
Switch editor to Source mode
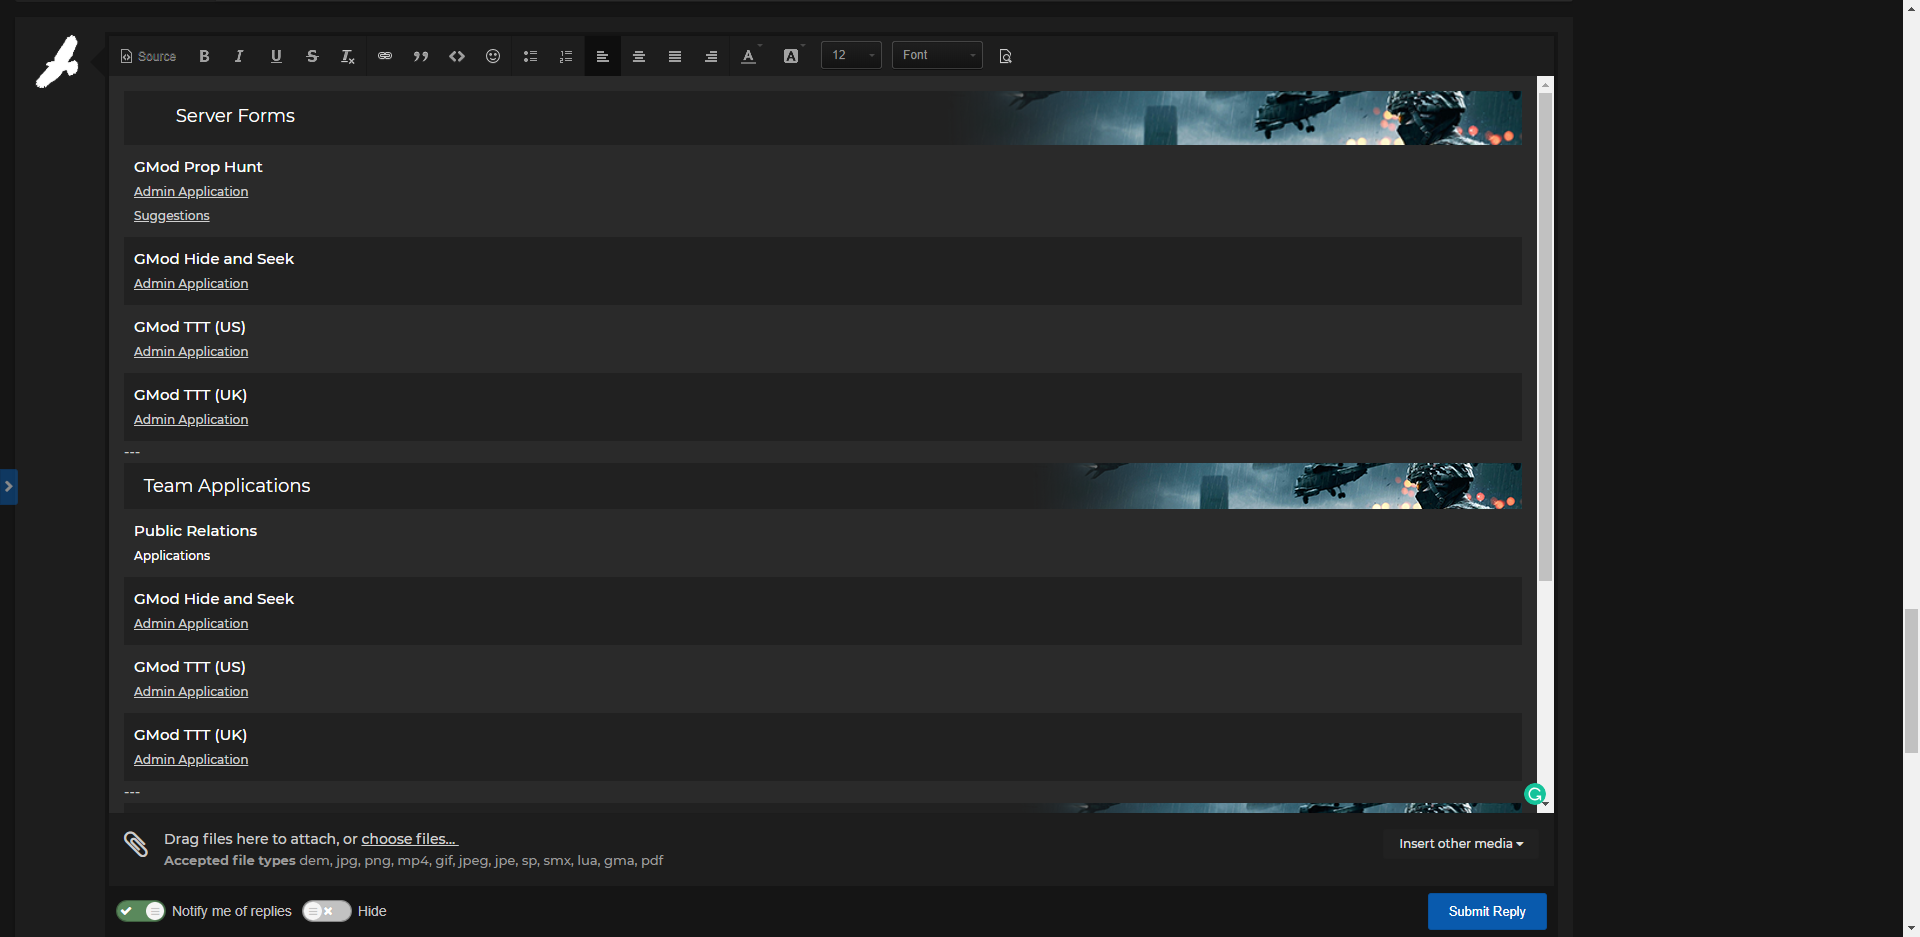(148, 56)
